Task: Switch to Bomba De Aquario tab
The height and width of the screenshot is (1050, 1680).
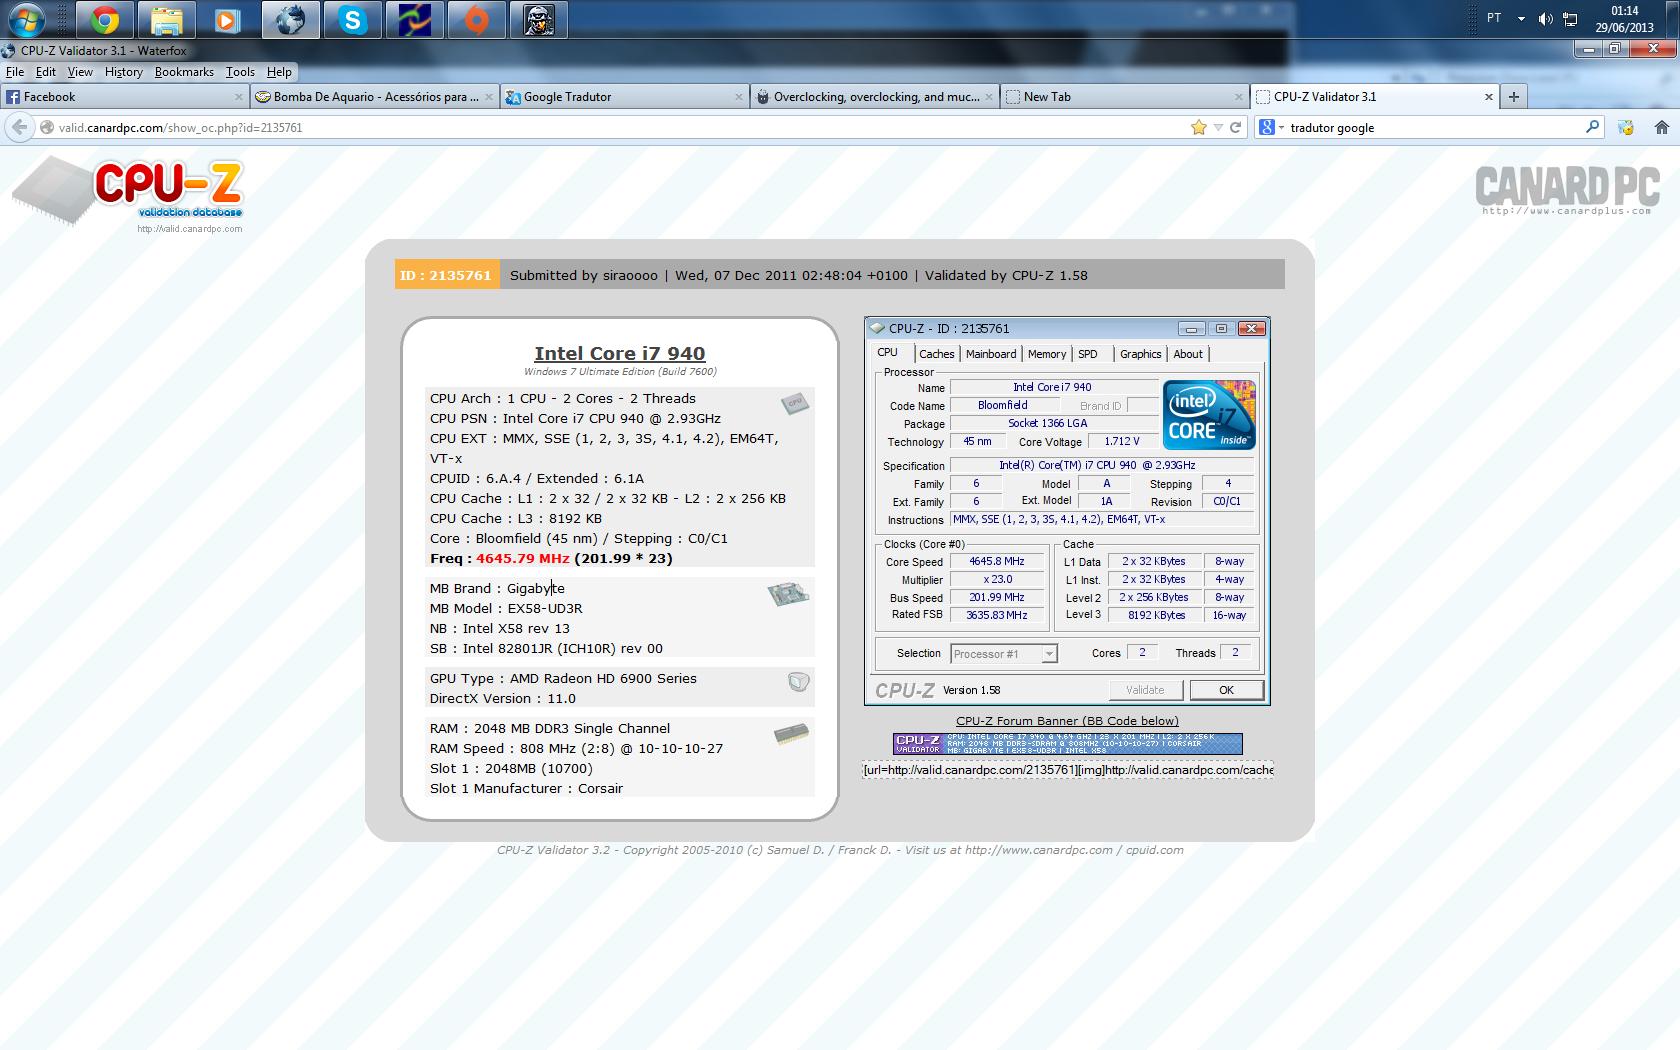Action: pos(374,97)
